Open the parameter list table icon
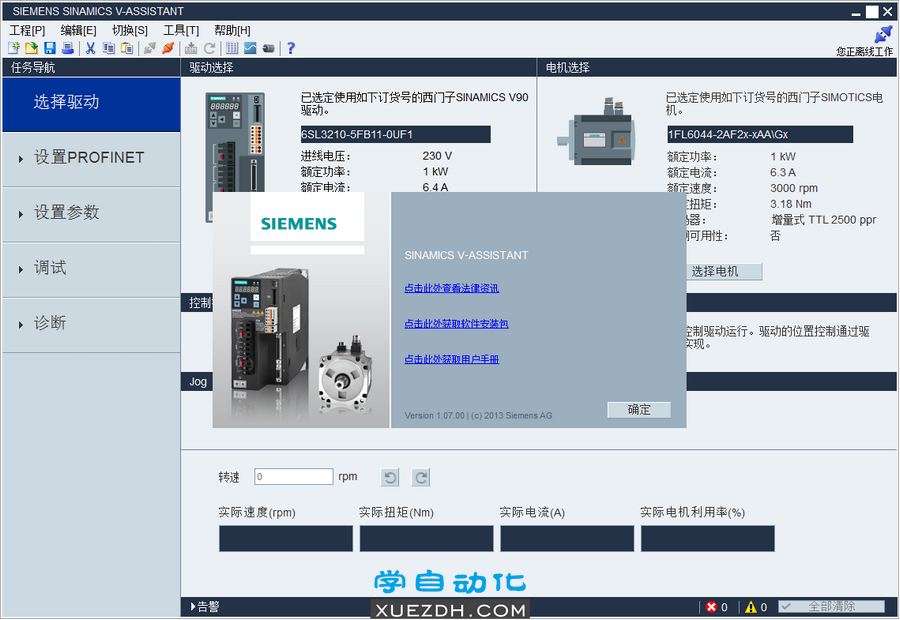This screenshot has height=620, width=900. pos(232,48)
